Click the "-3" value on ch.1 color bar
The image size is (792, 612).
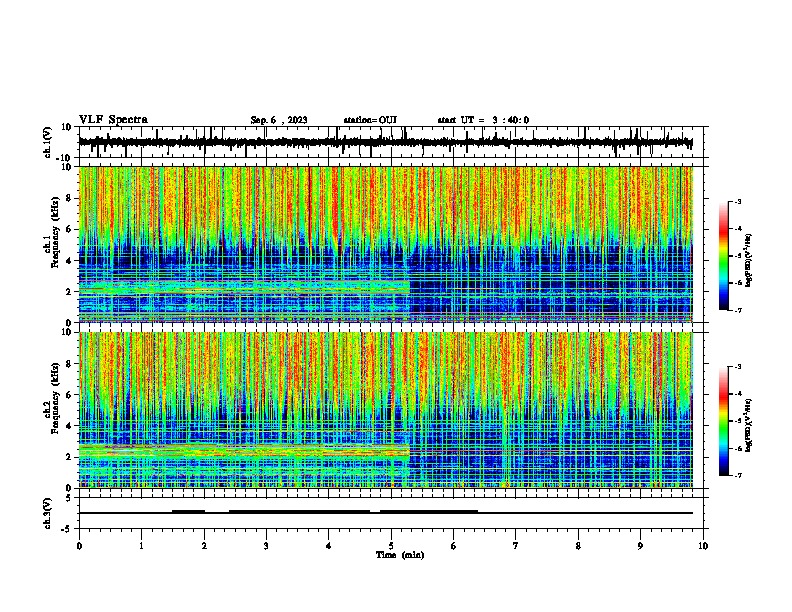tap(737, 202)
